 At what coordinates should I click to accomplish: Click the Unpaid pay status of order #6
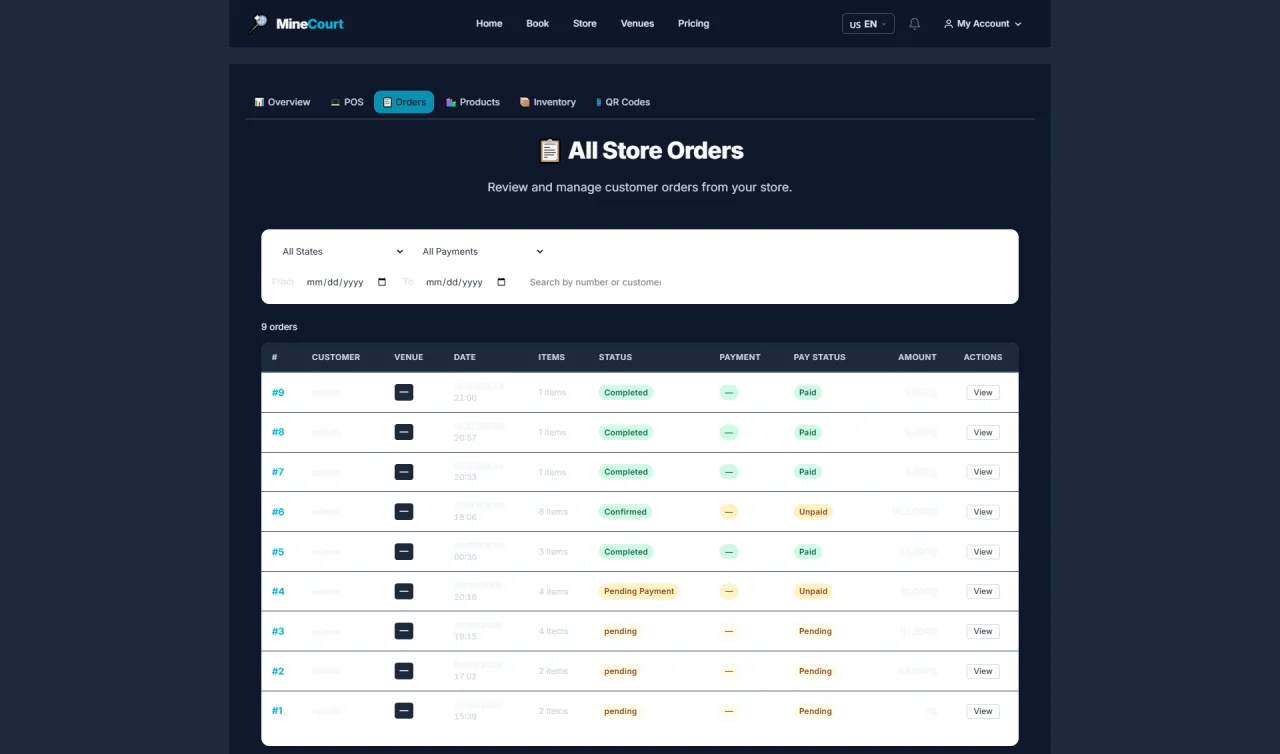(813, 512)
